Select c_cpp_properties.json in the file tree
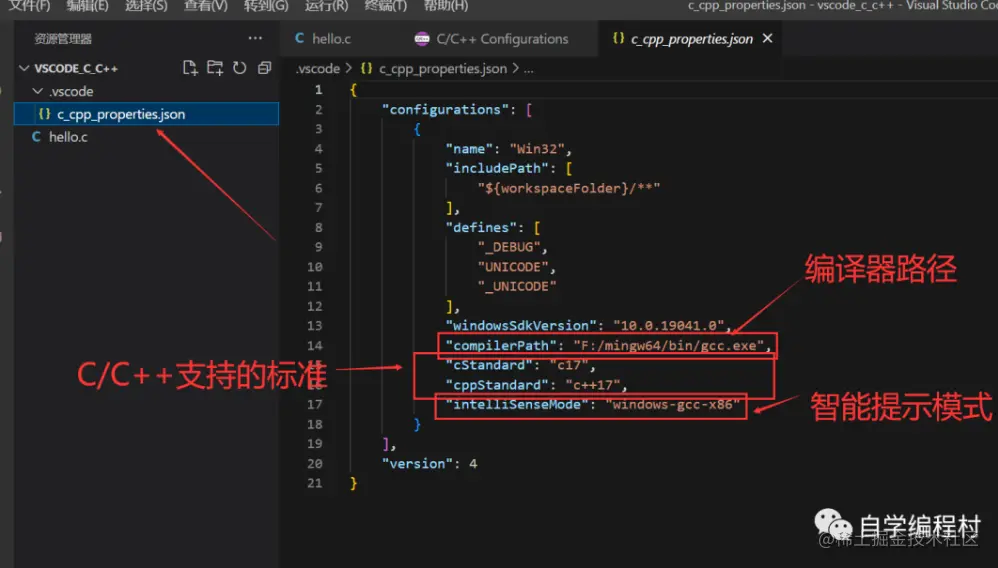The width and height of the screenshot is (998, 568). pos(146,114)
